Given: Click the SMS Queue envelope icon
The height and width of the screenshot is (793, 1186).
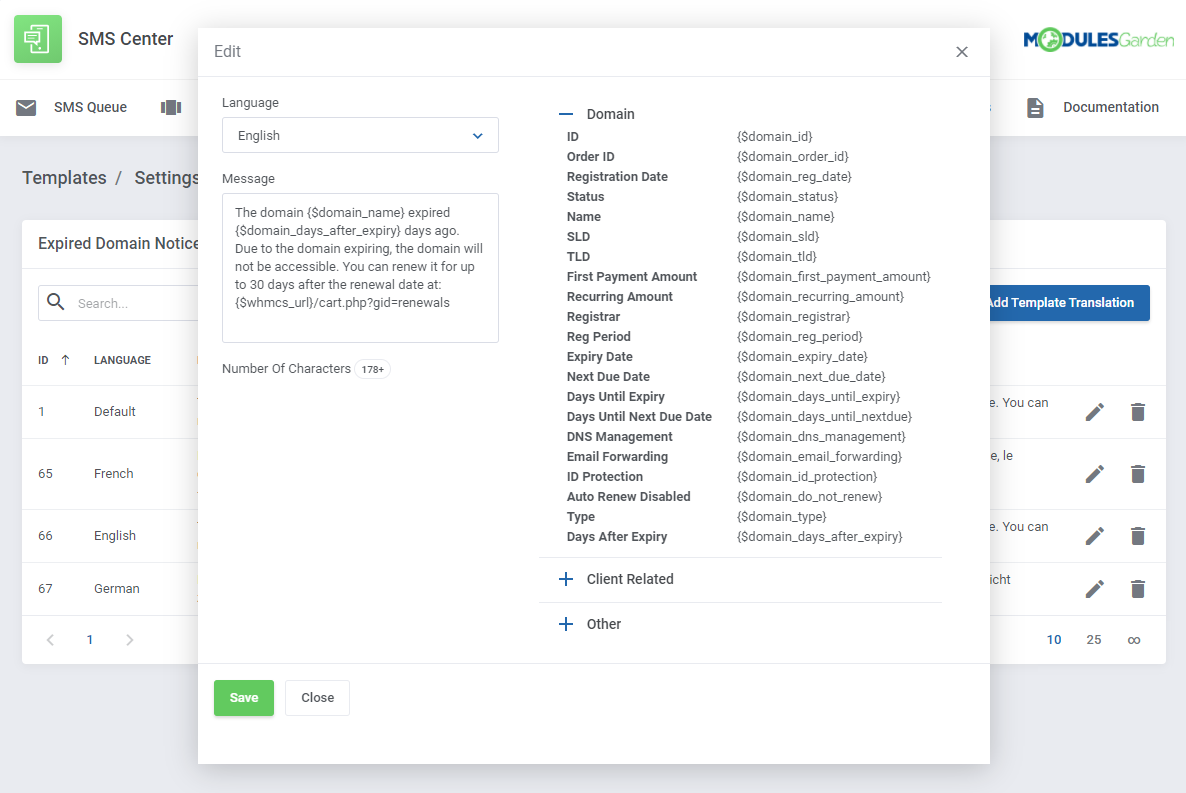Looking at the screenshot, I should 24,107.
